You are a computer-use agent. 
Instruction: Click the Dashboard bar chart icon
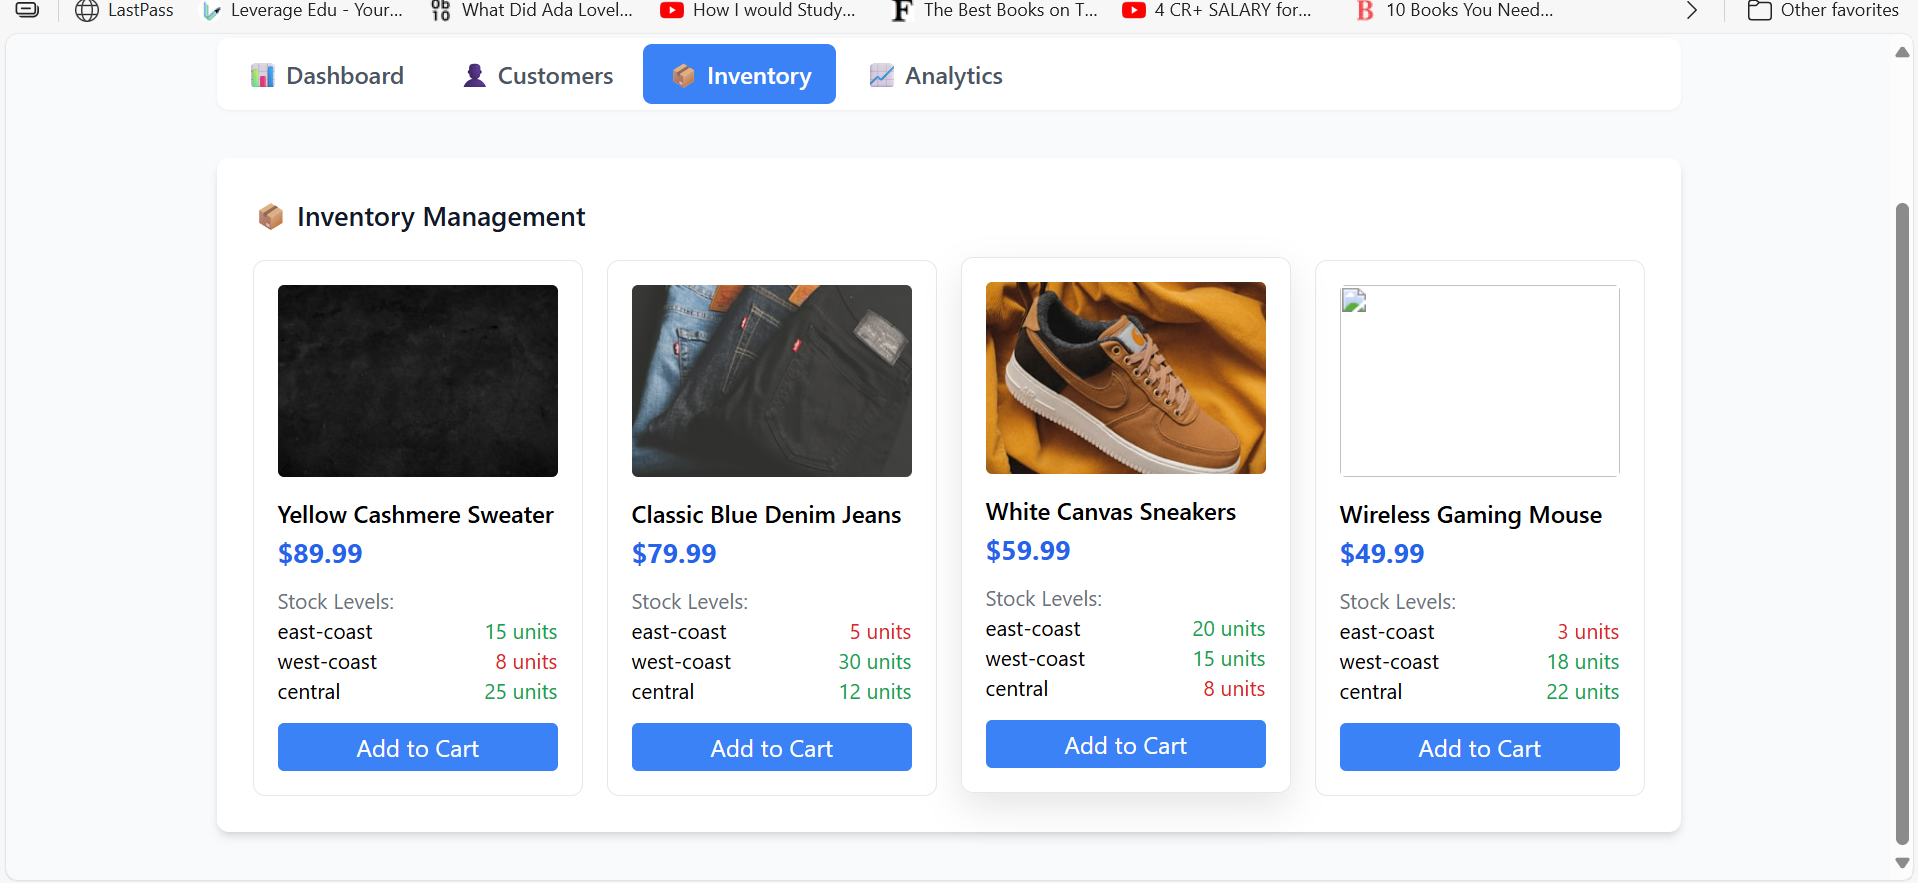click(263, 75)
